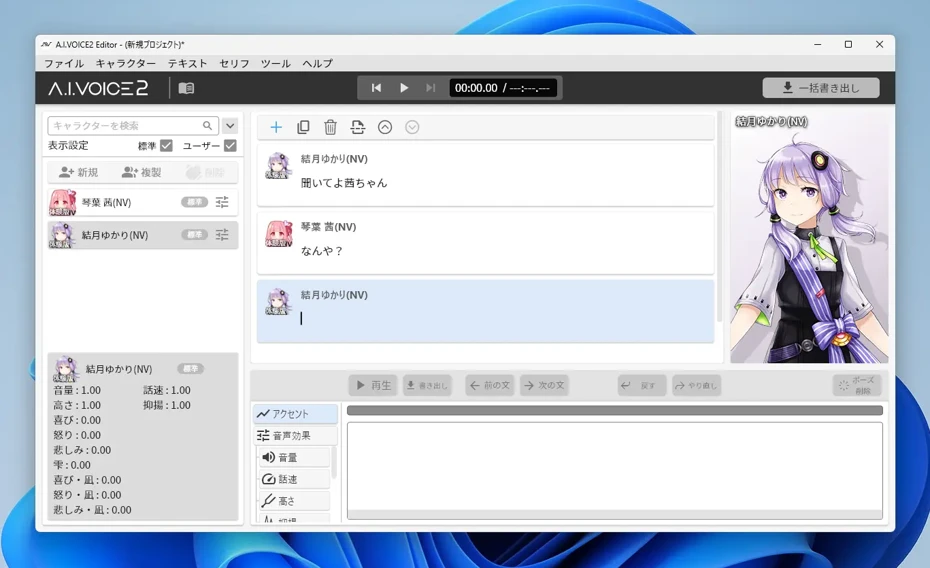Select the 音量 volume effect
The width and height of the screenshot is (930, 568).
click(x=294, y=457)
